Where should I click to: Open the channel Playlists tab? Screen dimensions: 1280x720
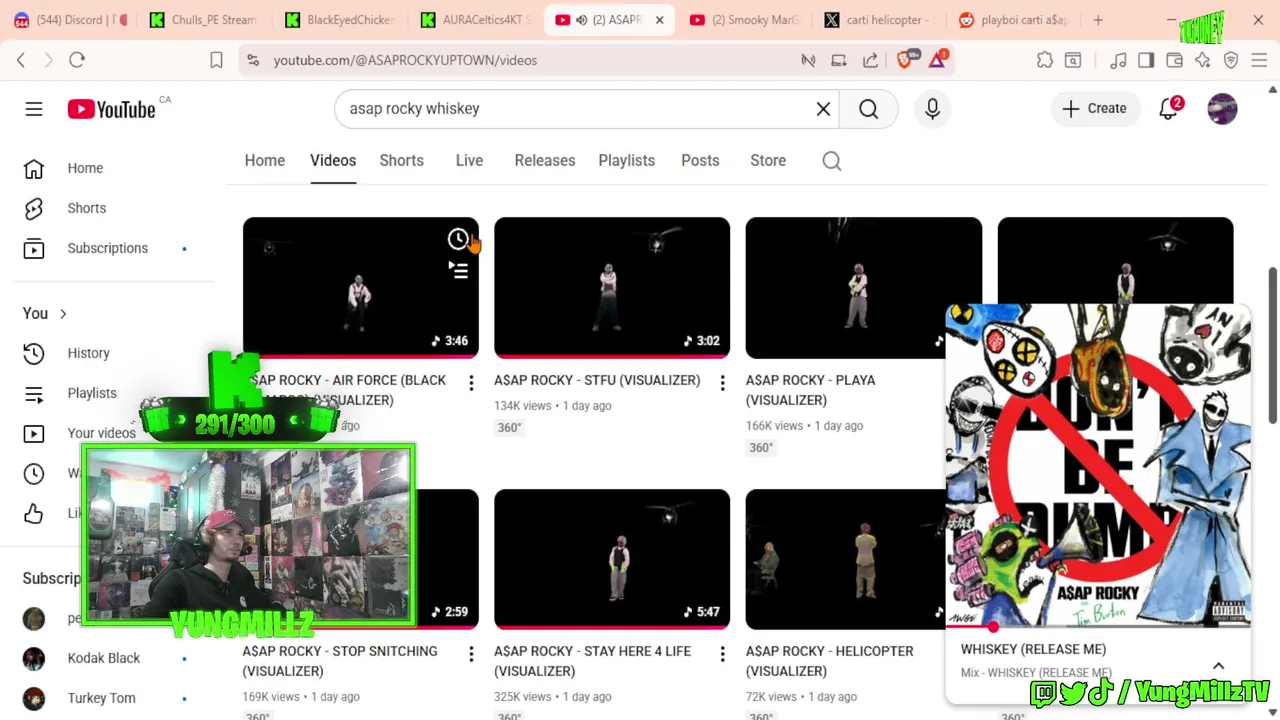pyautogui.click(x=627, y=161)
